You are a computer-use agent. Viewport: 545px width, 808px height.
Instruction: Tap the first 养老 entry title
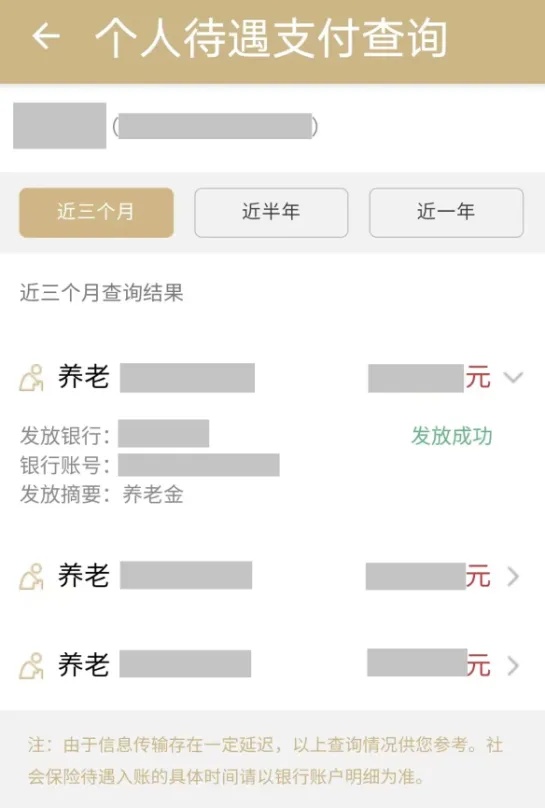tap(83, 377)
